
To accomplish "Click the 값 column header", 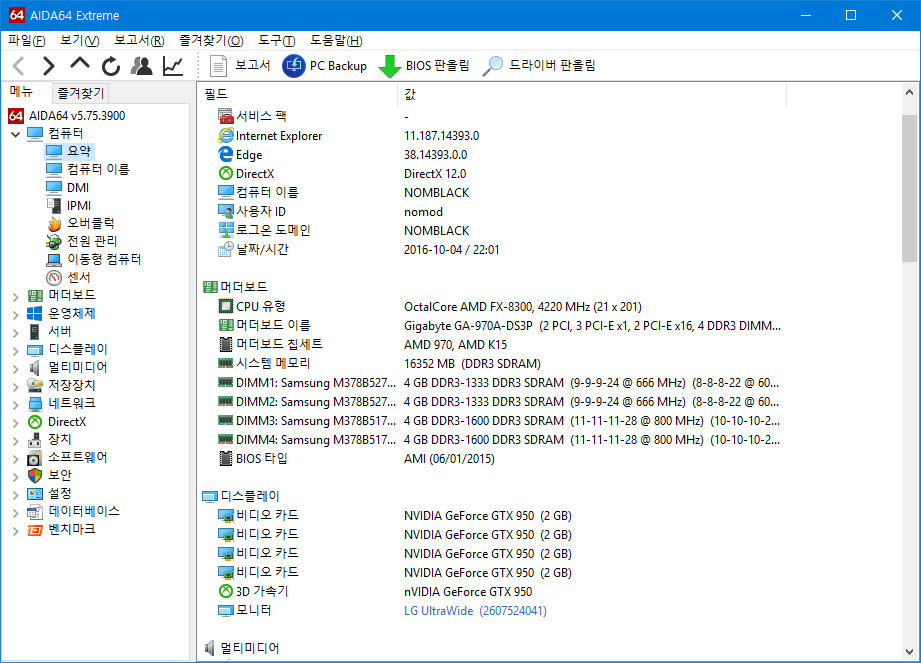I will click(x=592, y=94).
